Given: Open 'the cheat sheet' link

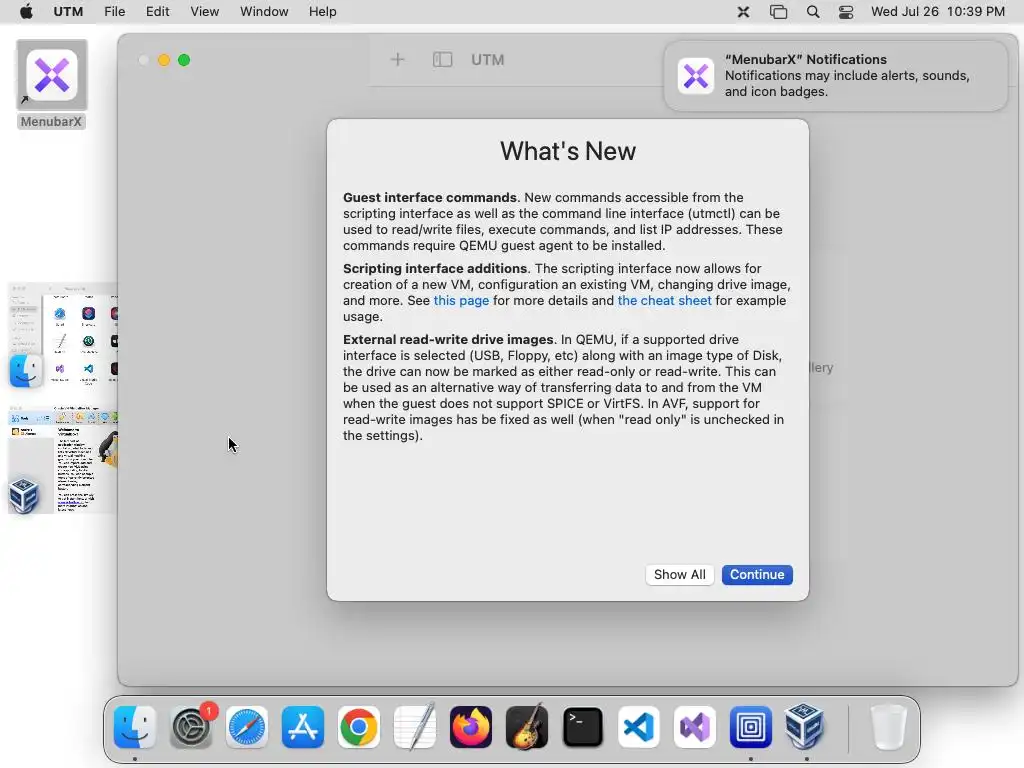Looking at the screenshot, I should [x=664, y=300].
